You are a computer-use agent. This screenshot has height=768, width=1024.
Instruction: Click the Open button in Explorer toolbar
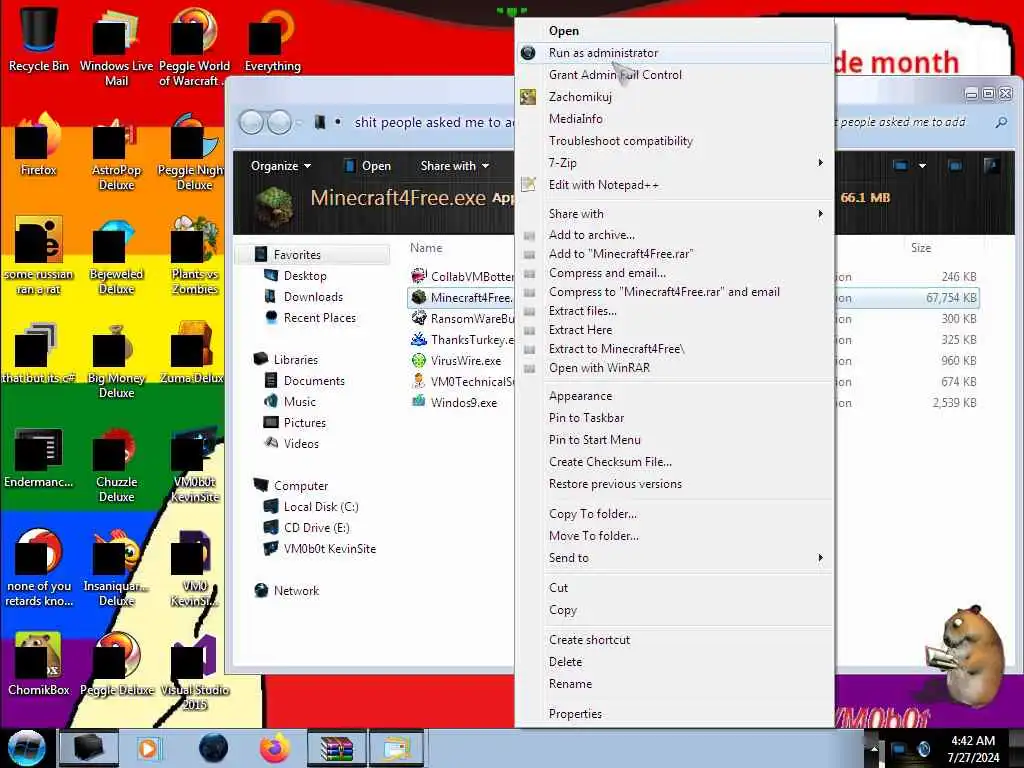point(367,166)
